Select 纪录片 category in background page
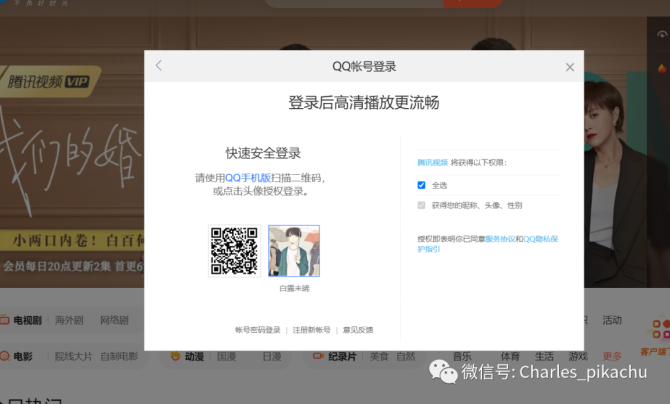Viewport: 670px width, 404px height. [342, 357]
